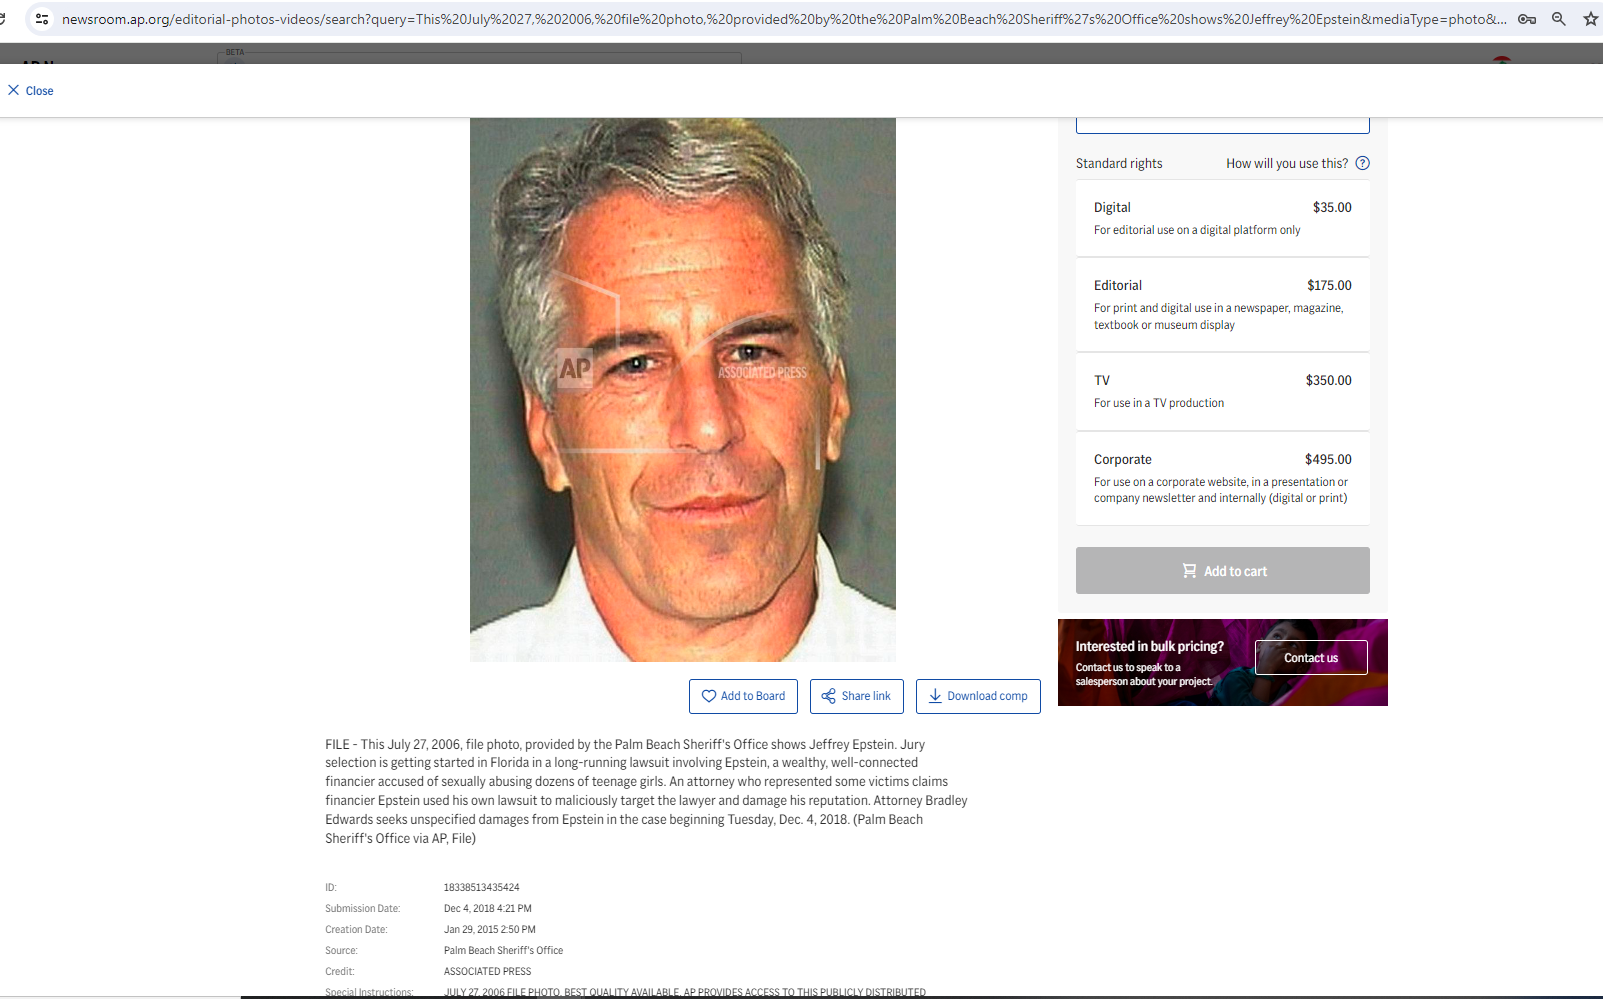The width and height of the screenshot is (1603, 999).
Task: Click the X Close icon
Action: [14, 90]
